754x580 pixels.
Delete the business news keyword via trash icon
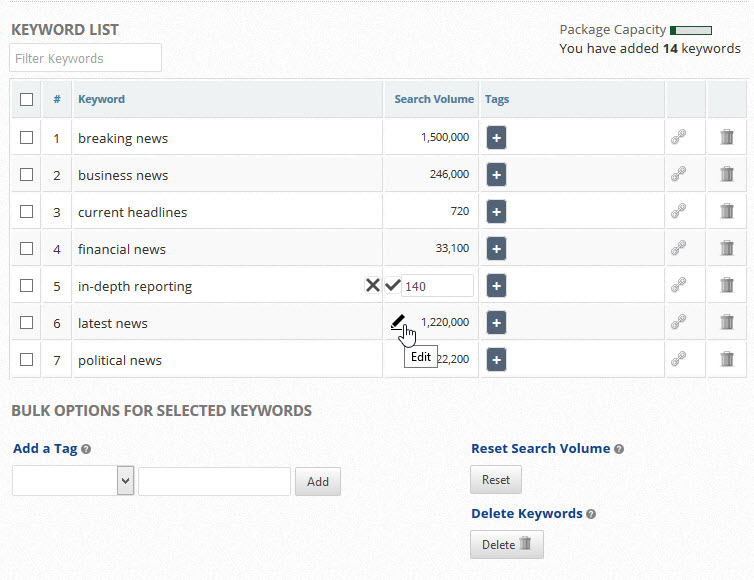(x=727, y=175)
